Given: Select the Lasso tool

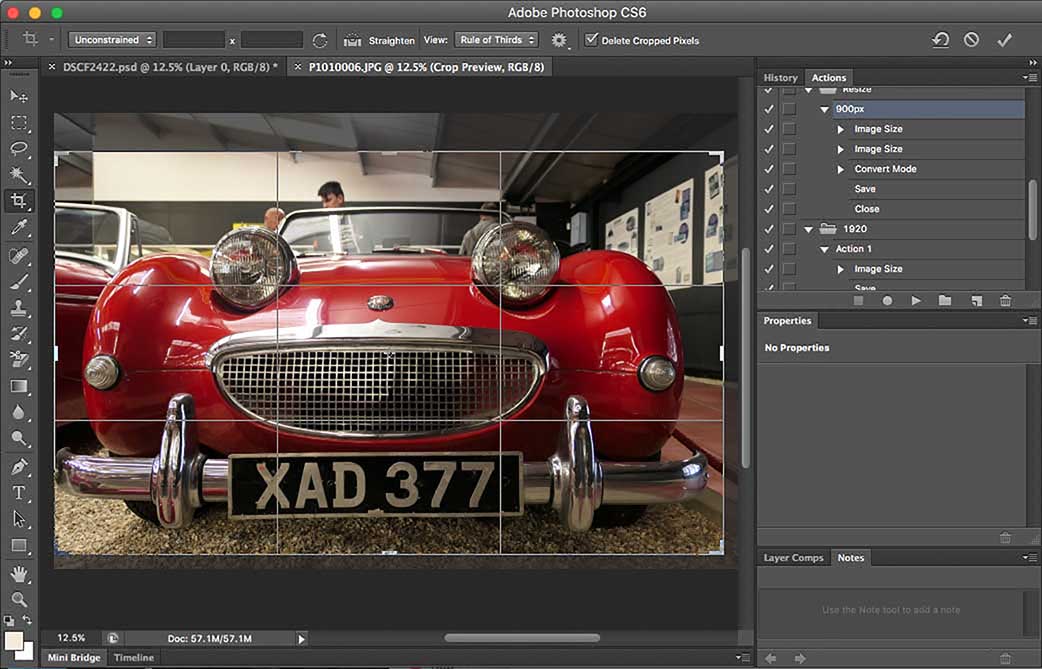Looking at the screenshot, I should [19, 149].
